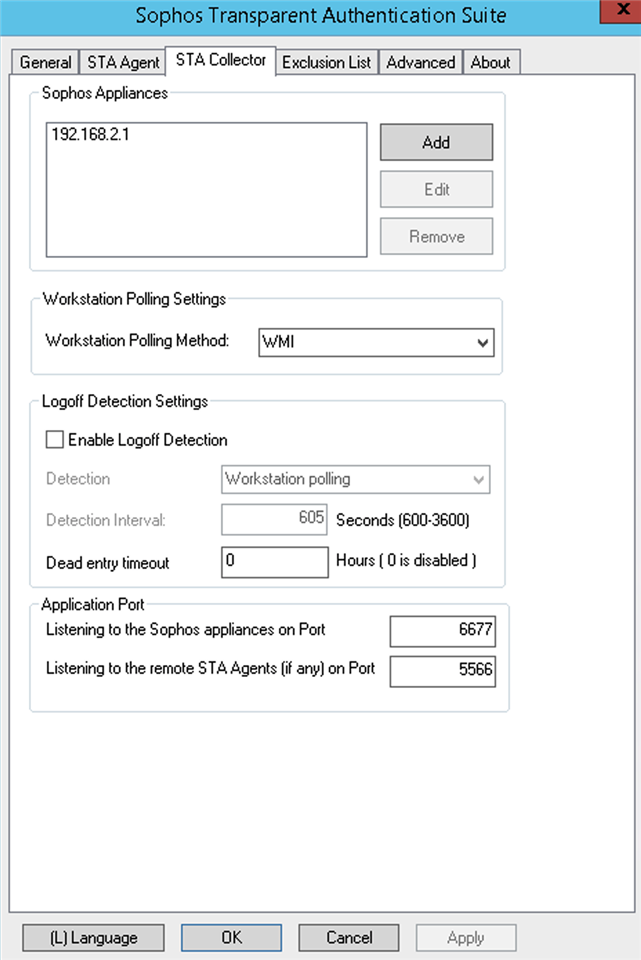
Task: Open the Advanced tab
Action: (x=421, y=62)
